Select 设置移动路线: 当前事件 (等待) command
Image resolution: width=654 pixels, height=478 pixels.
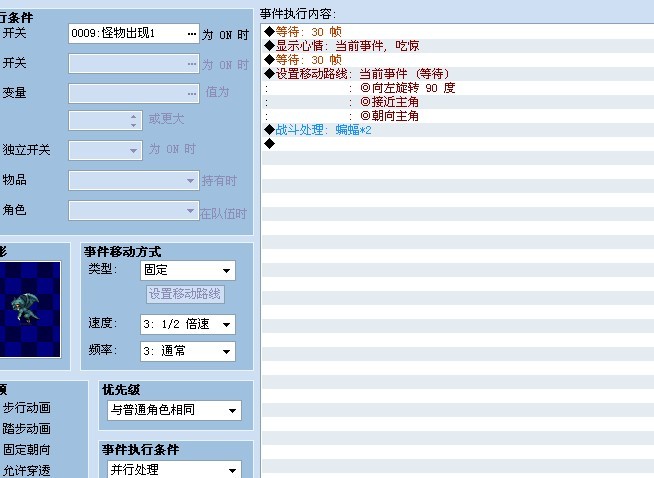[458, 74]
